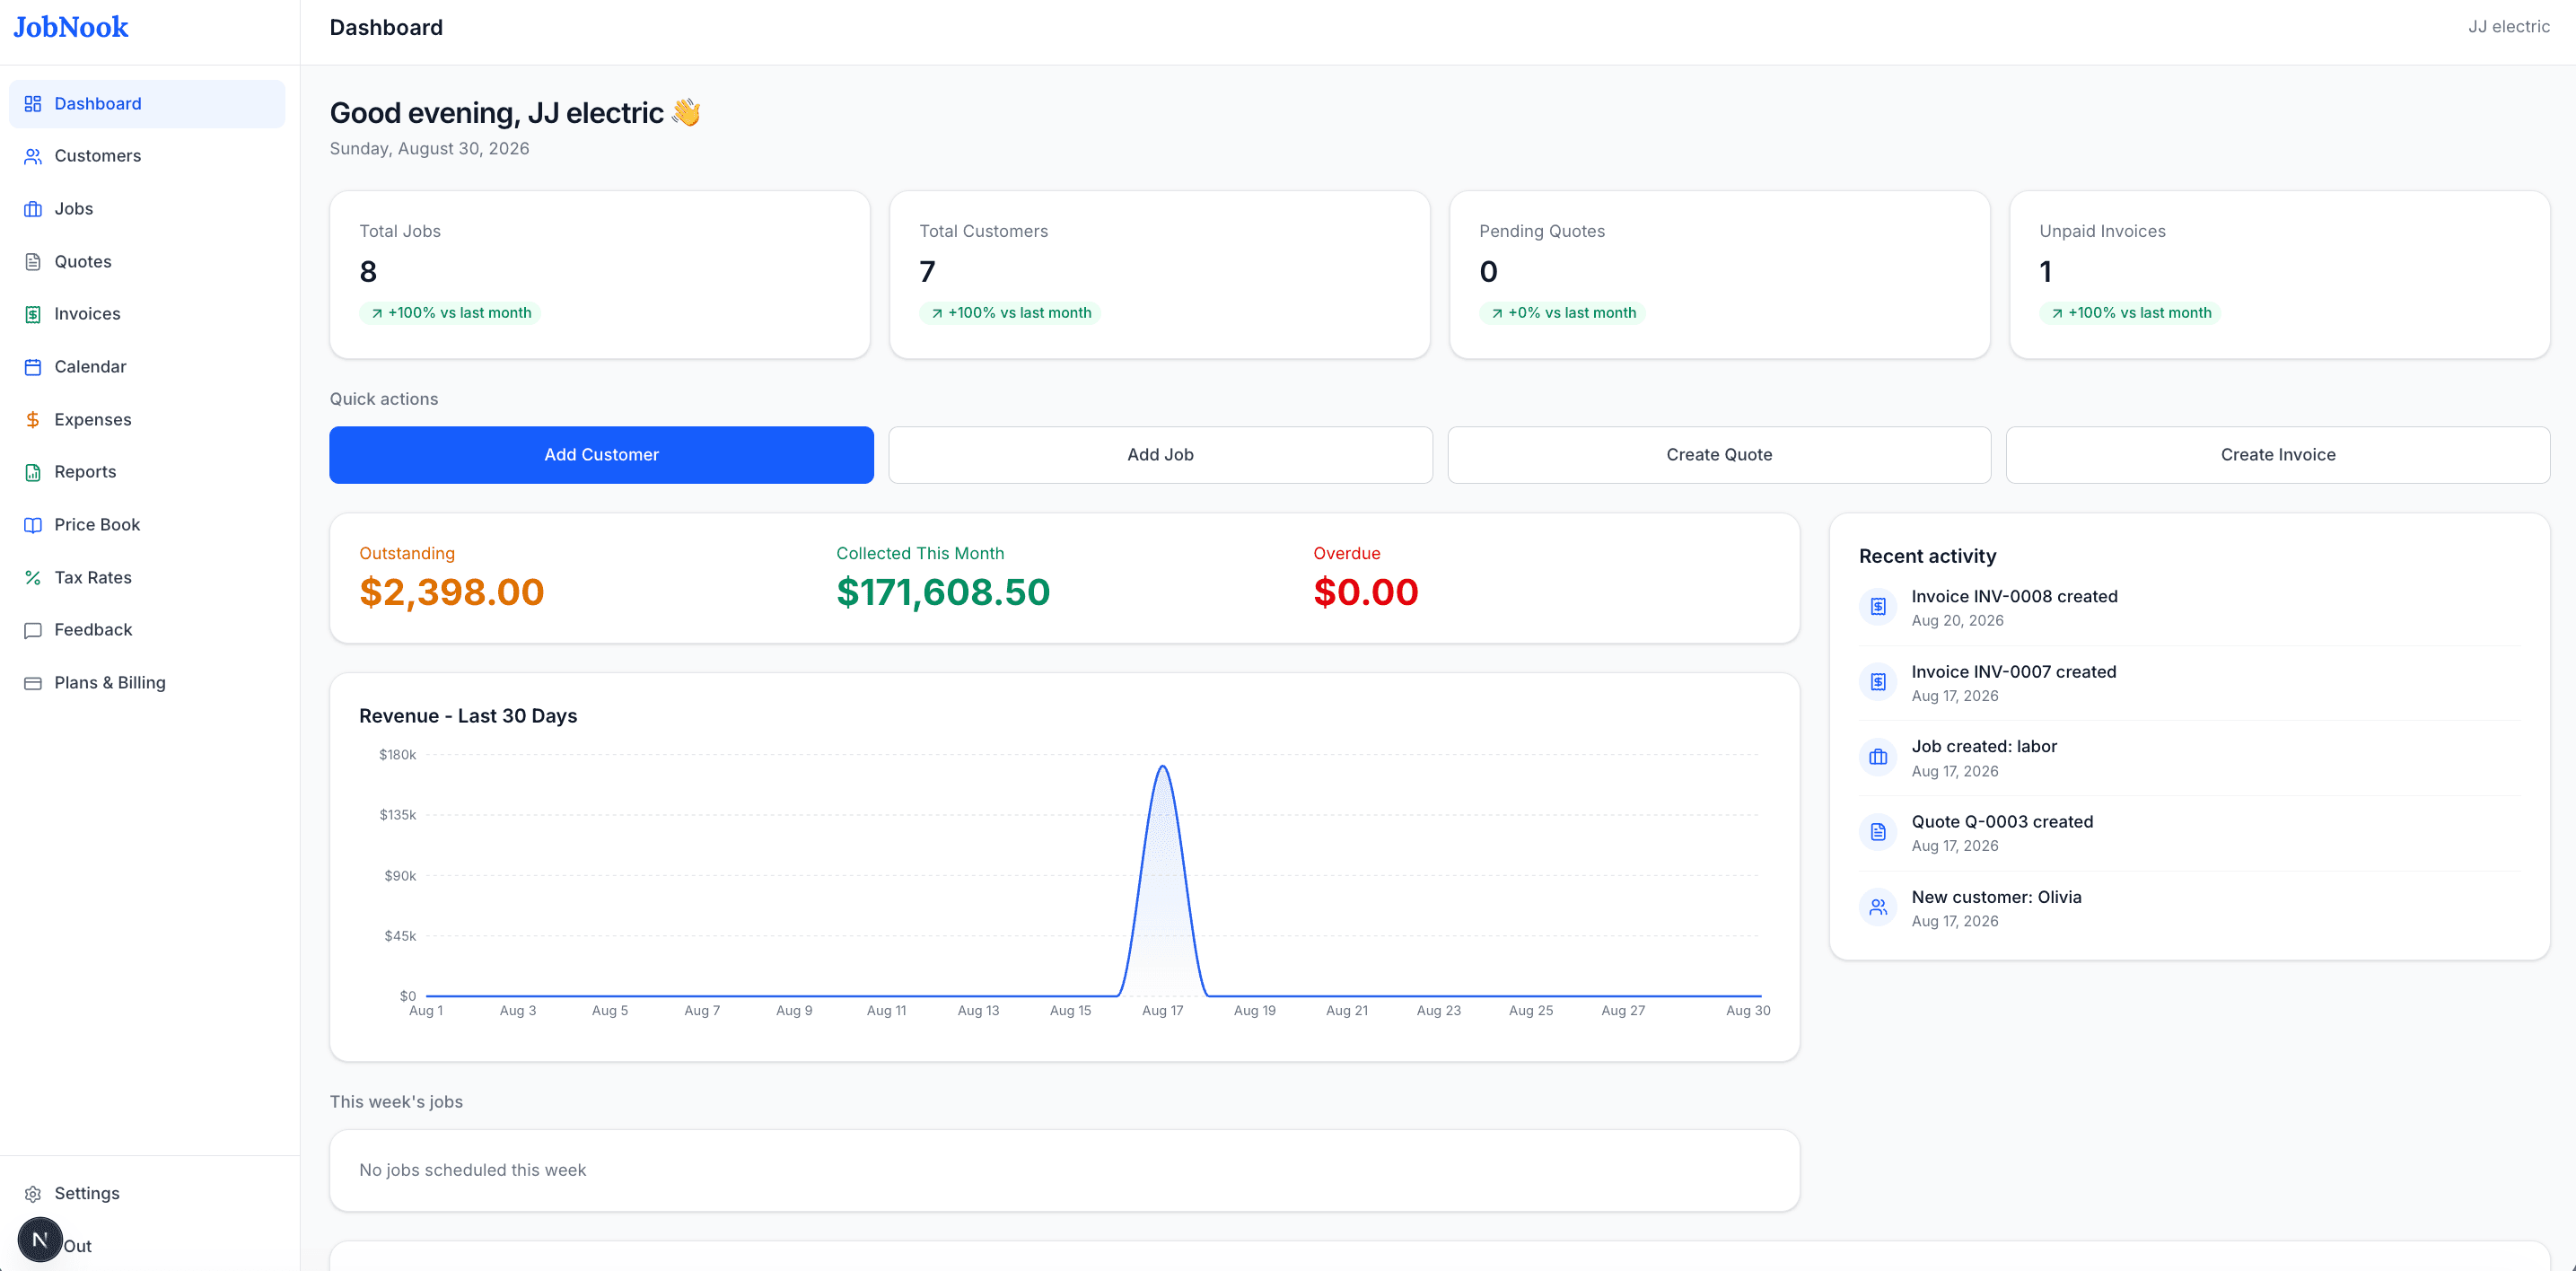Image resolution: width=2576 pixels, height=1271 pixels.
Task: Open Tax Rates settings page
Action: point(147,578)
